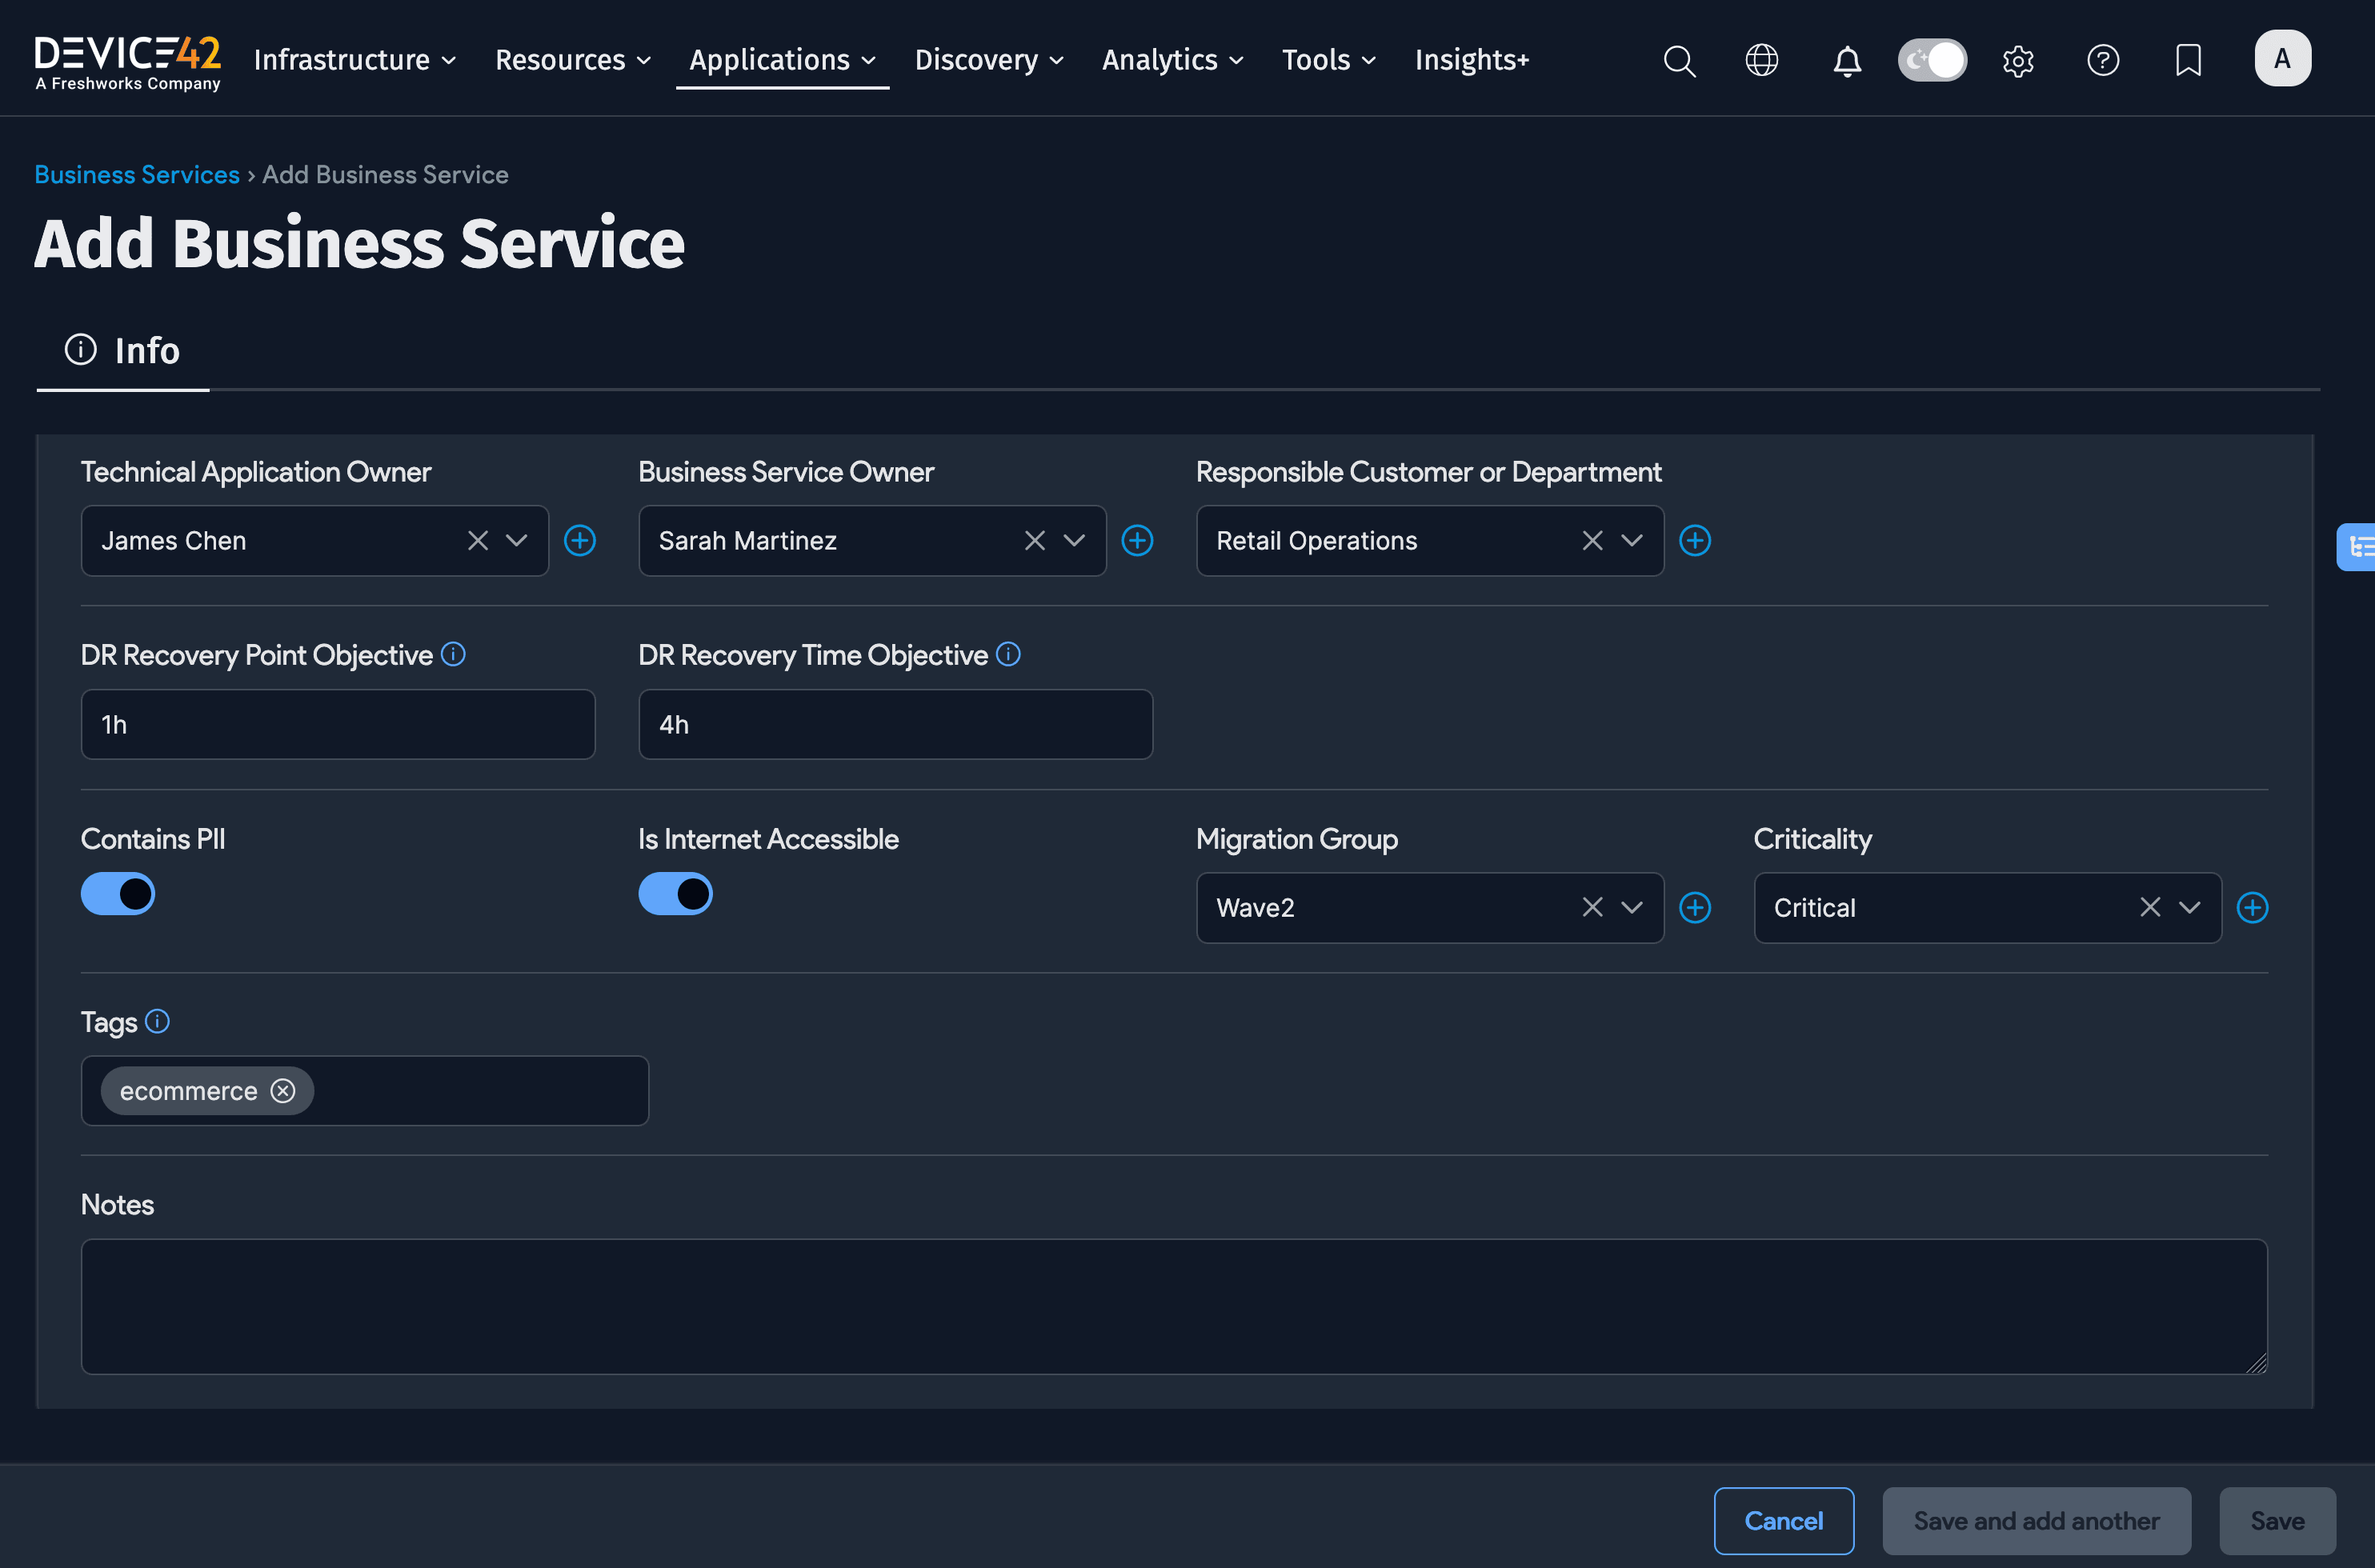The height and width of the screenshot is (1568, 2375).
Task: Disable the Contains PII toggle
Action: [x=117, y=893]
